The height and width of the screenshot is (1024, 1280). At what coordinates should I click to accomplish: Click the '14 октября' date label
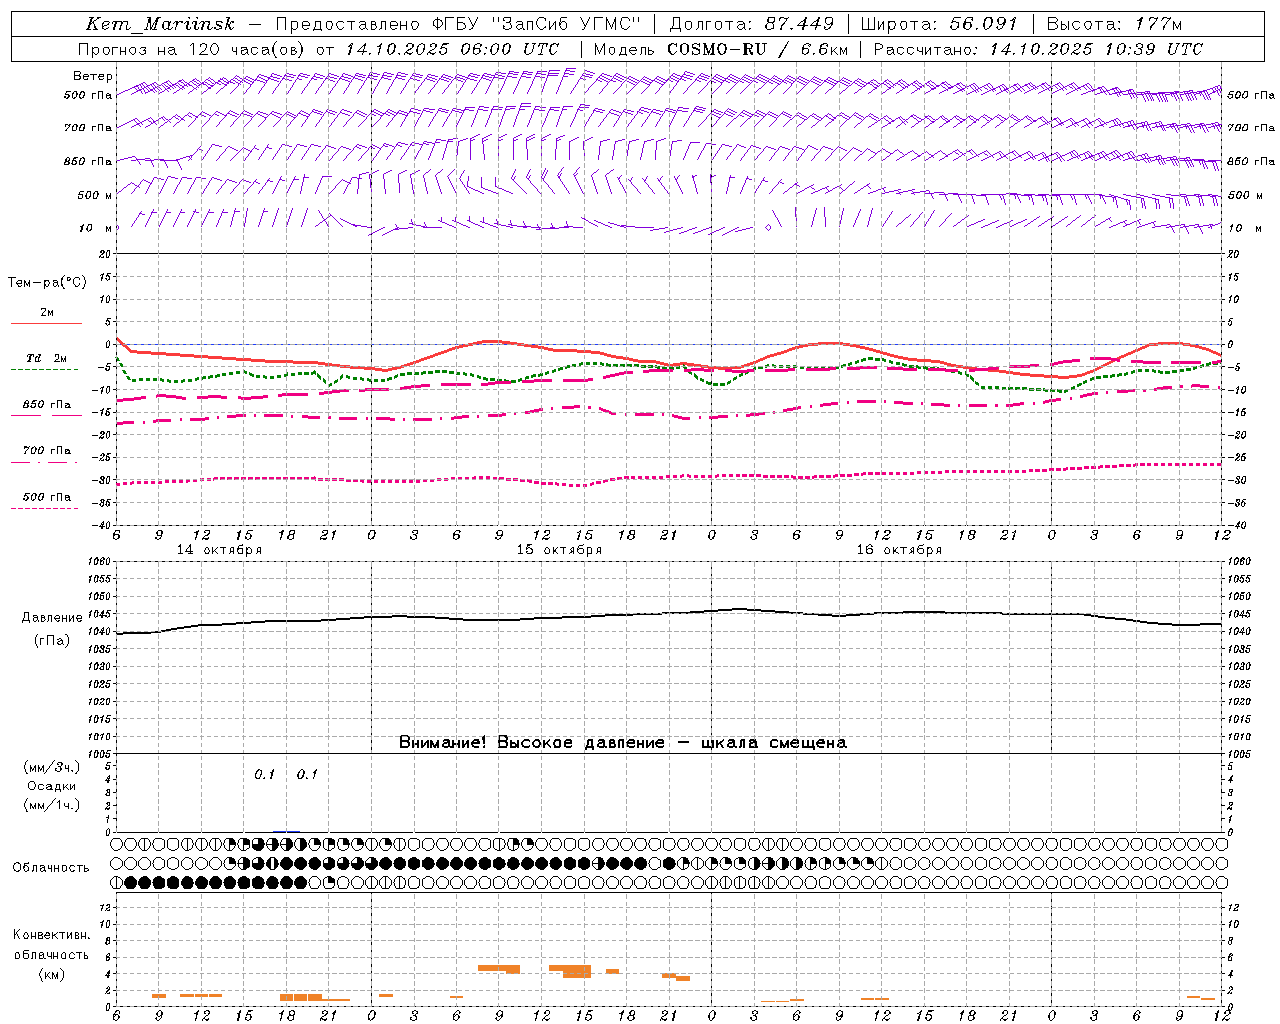(x=219, y=550)
